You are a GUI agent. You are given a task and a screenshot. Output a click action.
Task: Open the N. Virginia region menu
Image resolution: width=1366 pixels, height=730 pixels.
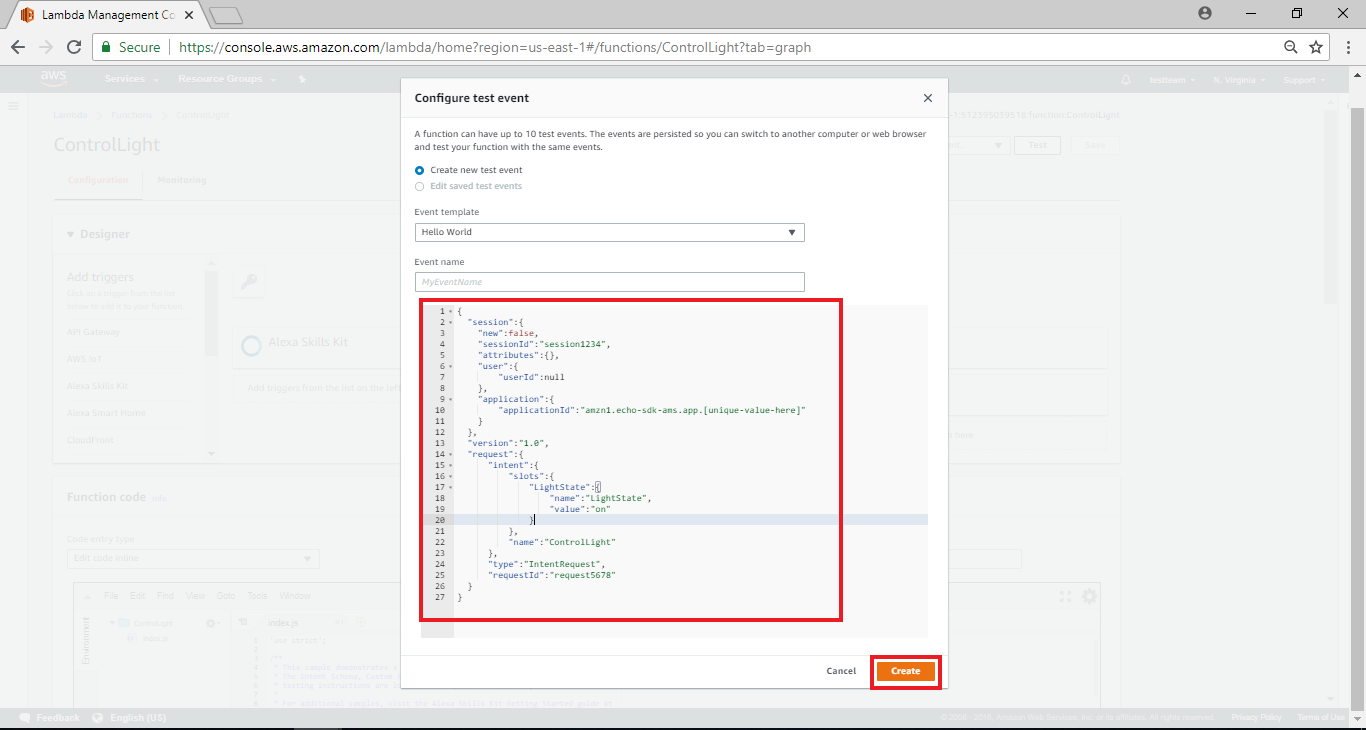[x=1239, y=80]
